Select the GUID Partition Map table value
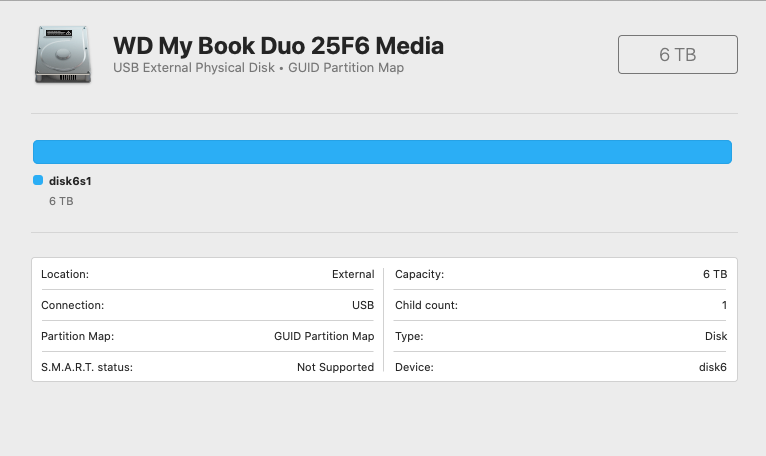766x456 pixels. coord(324,336)
